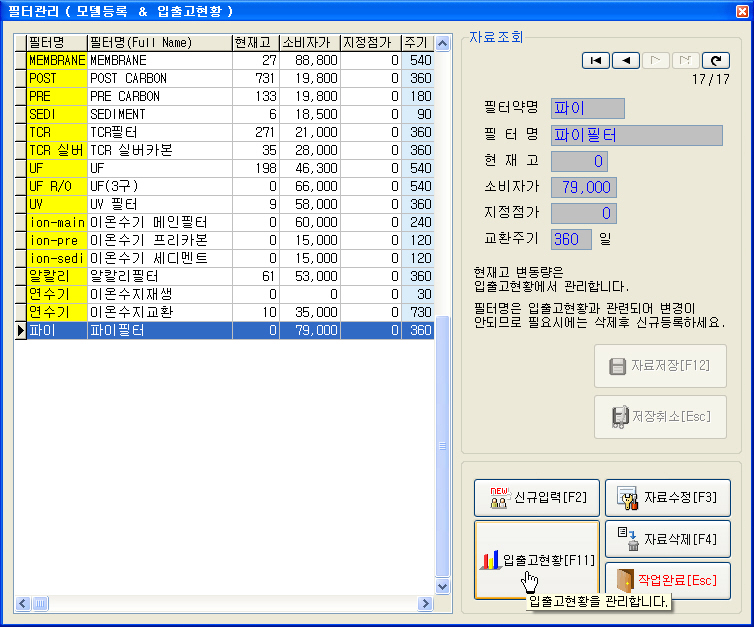Click 자료삭제[F4] delete data button
754x627 pixels.
(x=667, y=539)
